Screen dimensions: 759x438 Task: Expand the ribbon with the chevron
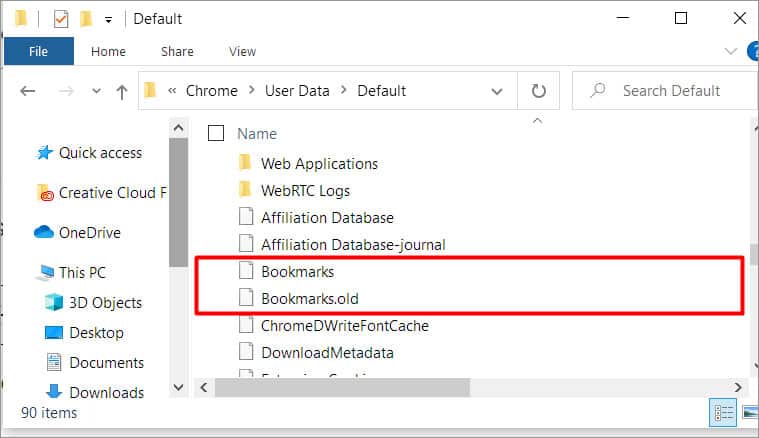pos(730,51)
